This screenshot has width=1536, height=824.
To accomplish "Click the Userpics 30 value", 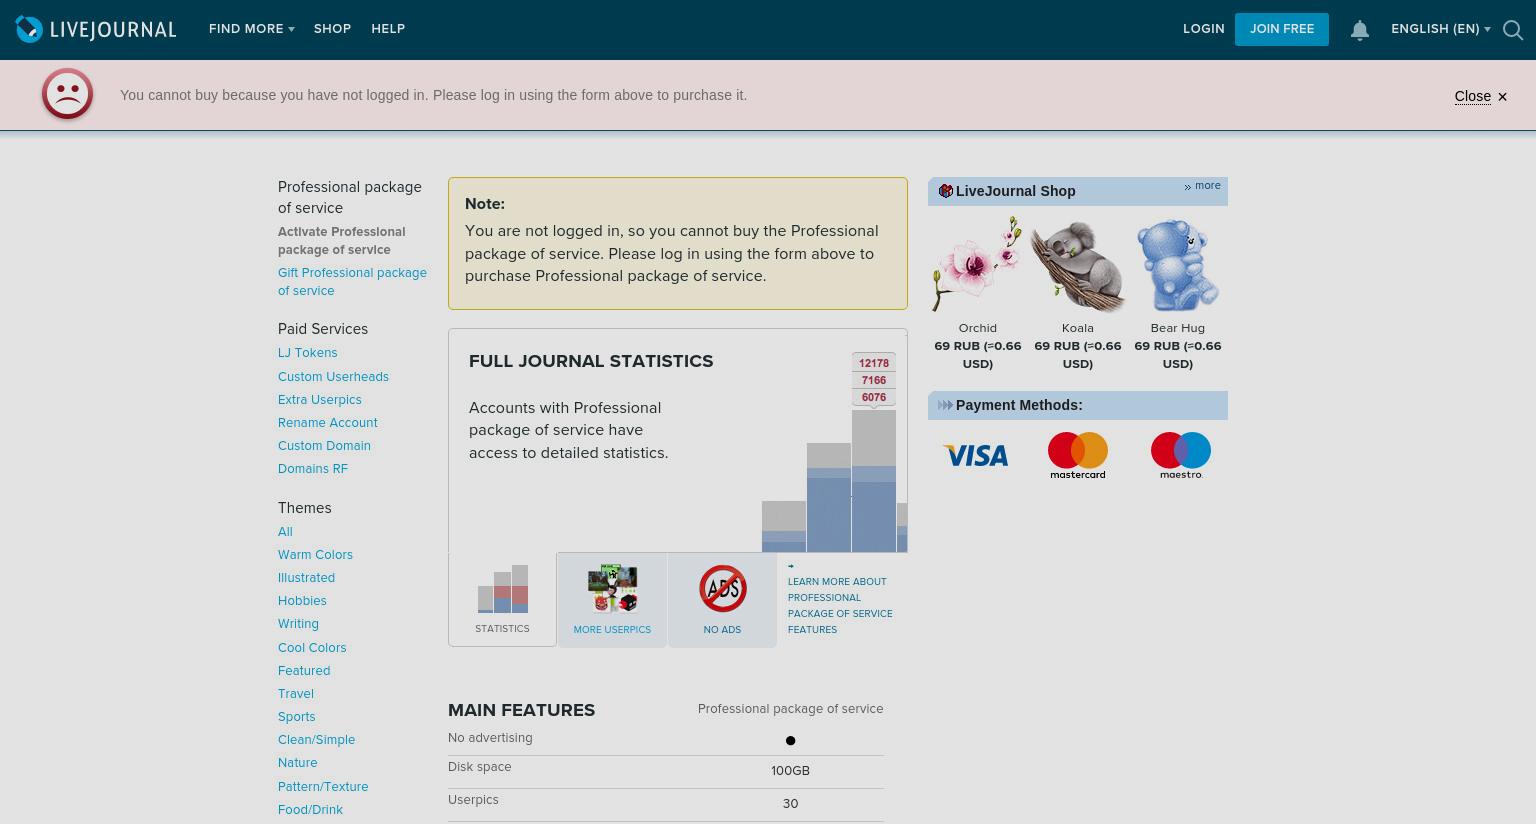I will point(790,804).
